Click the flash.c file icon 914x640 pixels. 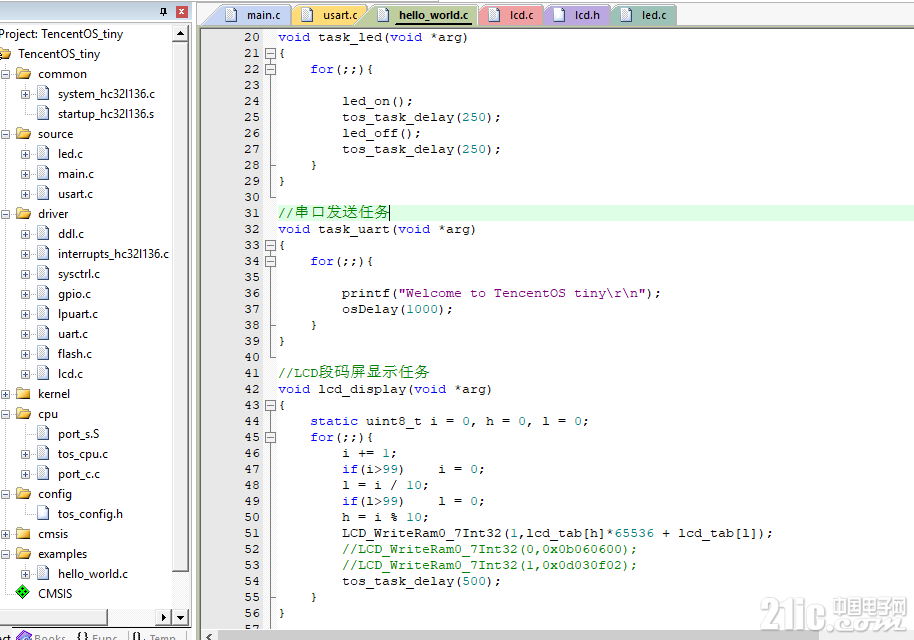(x=43, y=353)
